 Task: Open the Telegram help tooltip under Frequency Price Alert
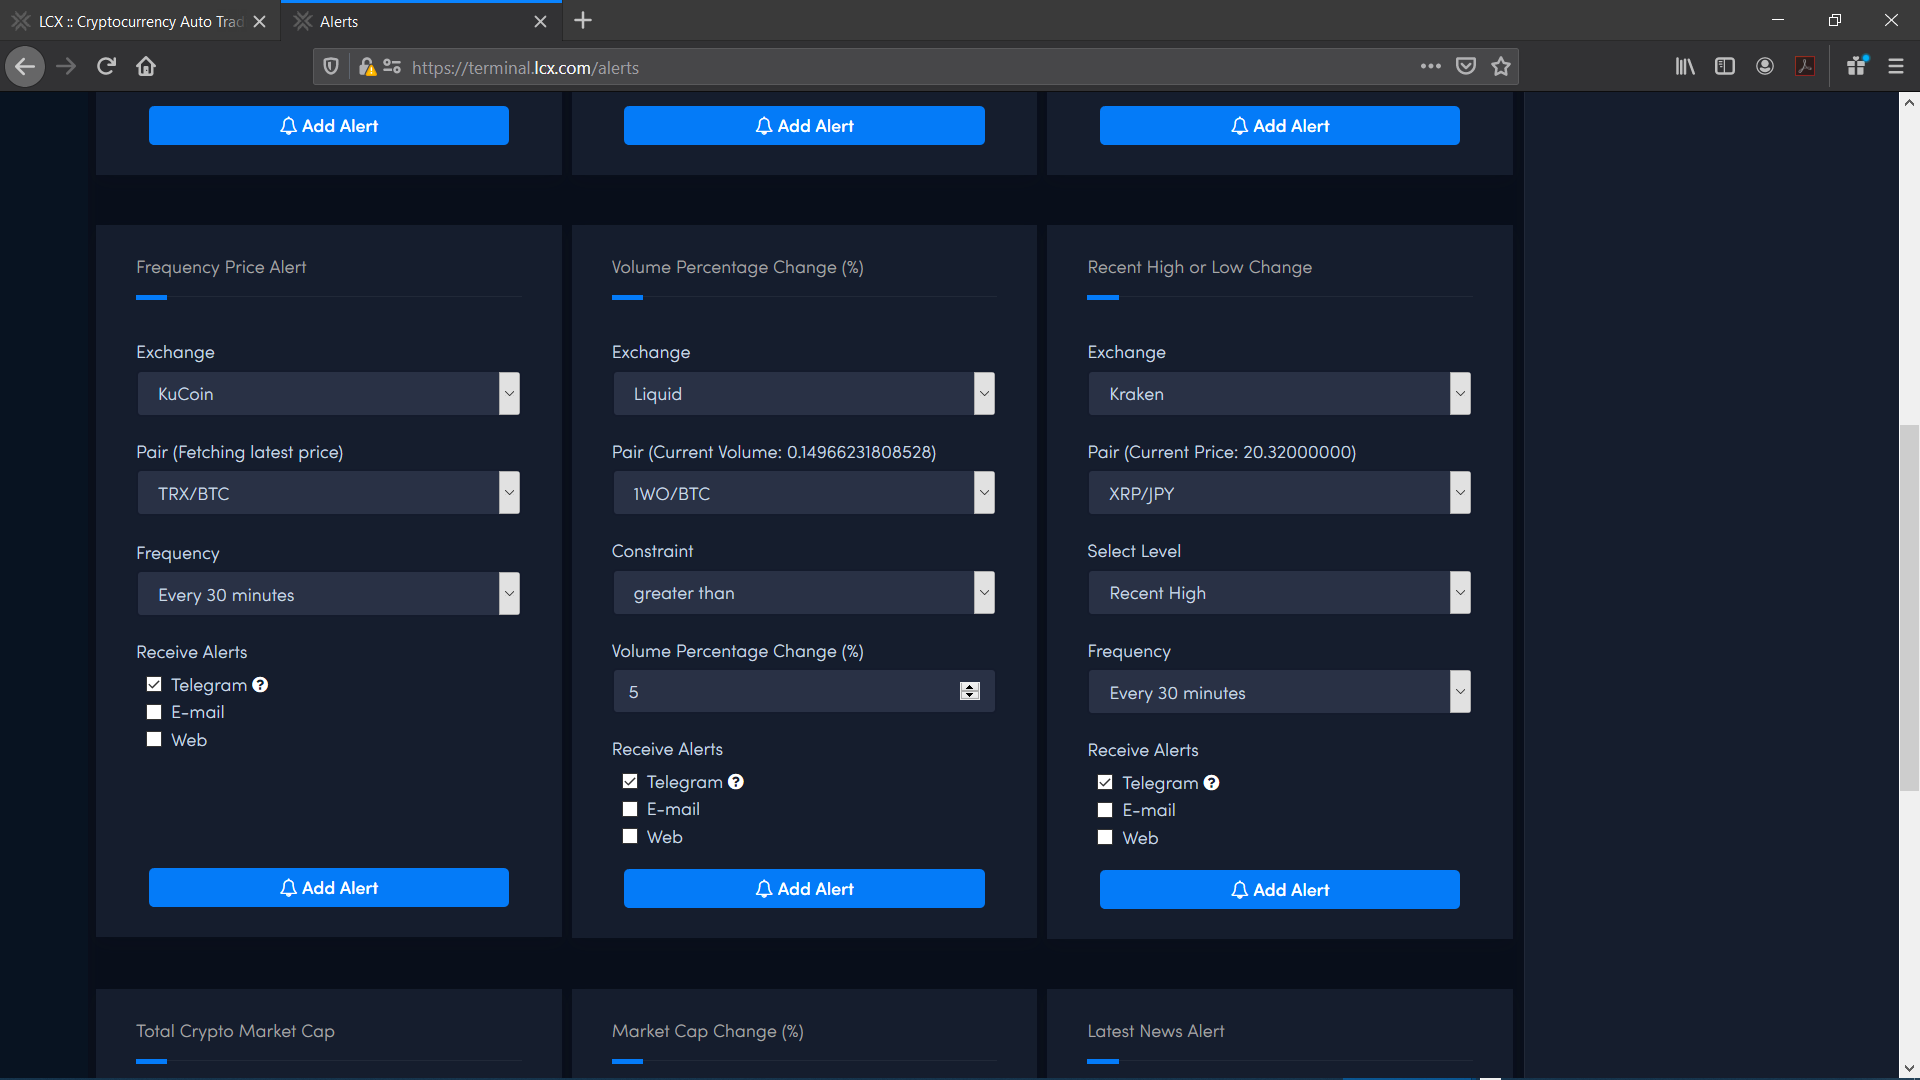point(260,684)
